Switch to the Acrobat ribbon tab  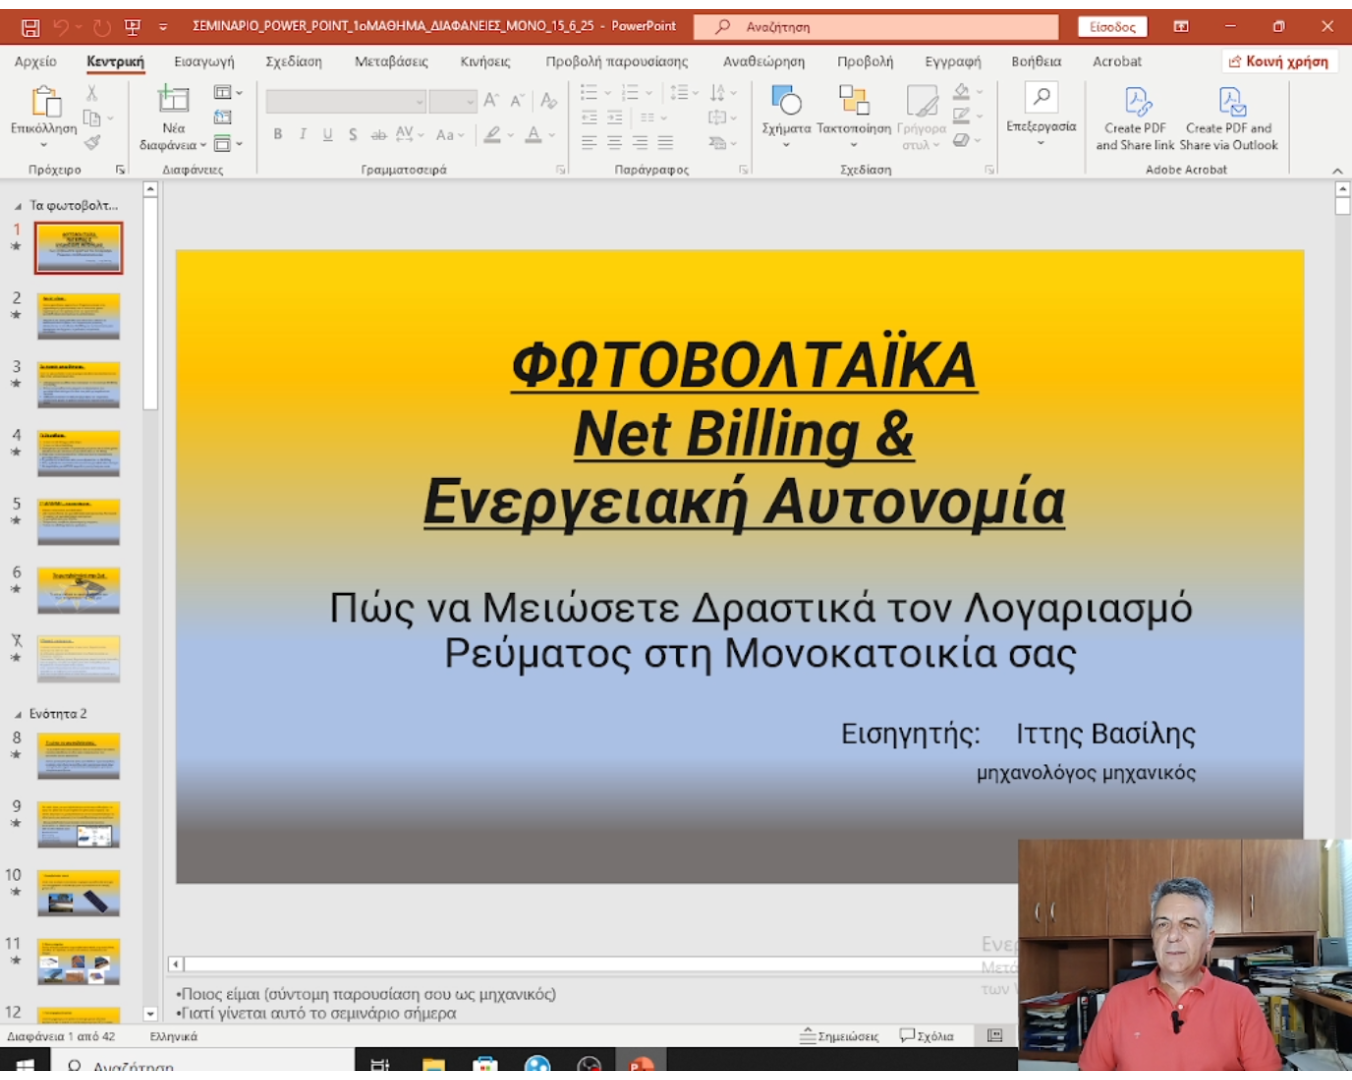pyautogui.click(x=1117, y=61)
